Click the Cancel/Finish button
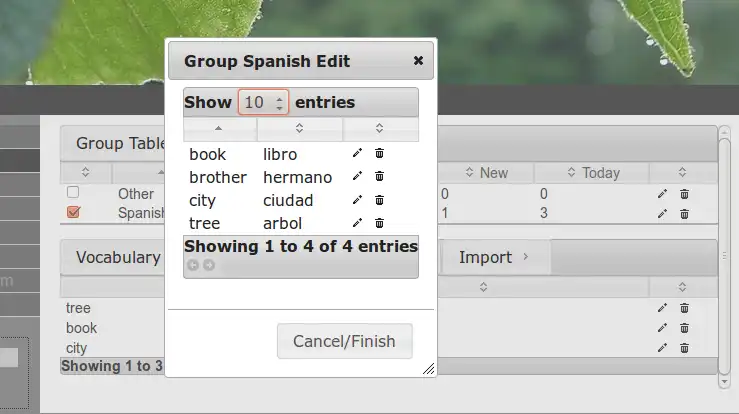This screenshot has width=739, height=414. click(x=344, y=341)
